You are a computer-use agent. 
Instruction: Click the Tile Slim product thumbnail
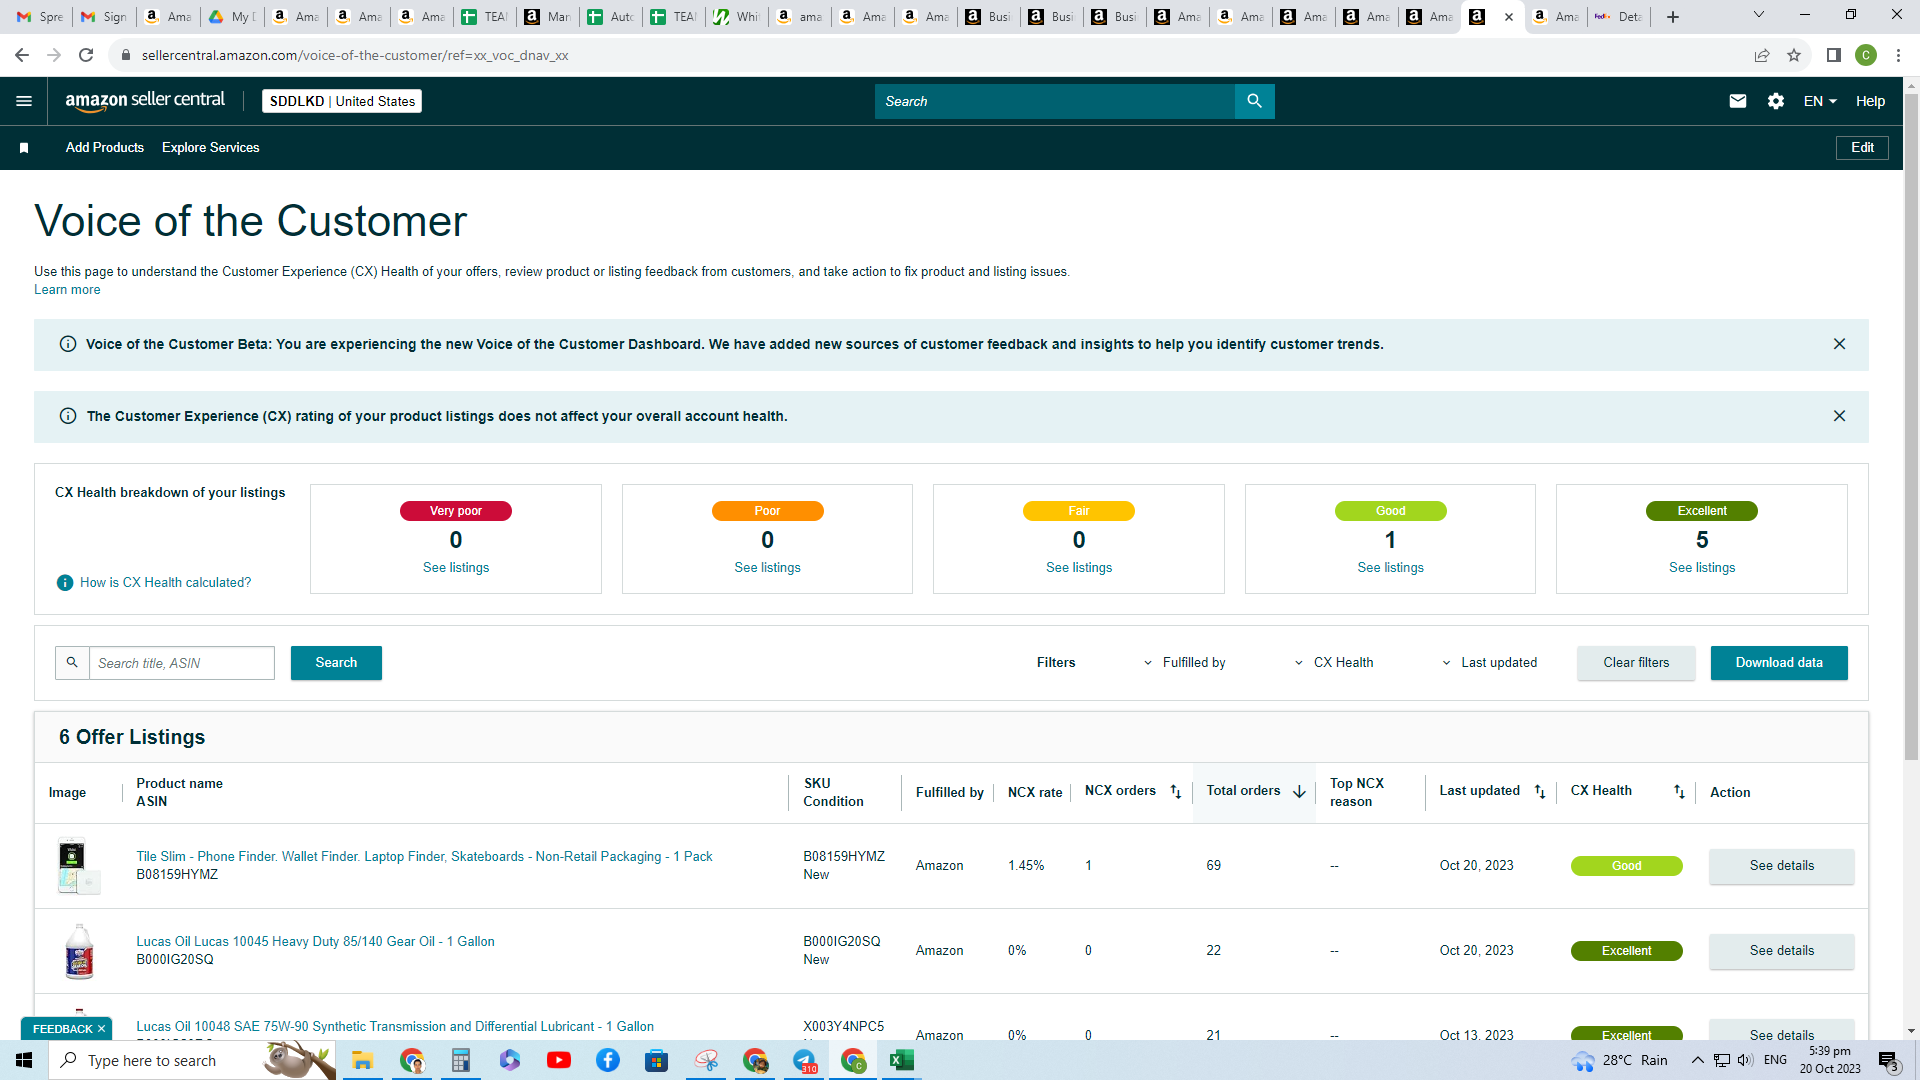[79, 866]
